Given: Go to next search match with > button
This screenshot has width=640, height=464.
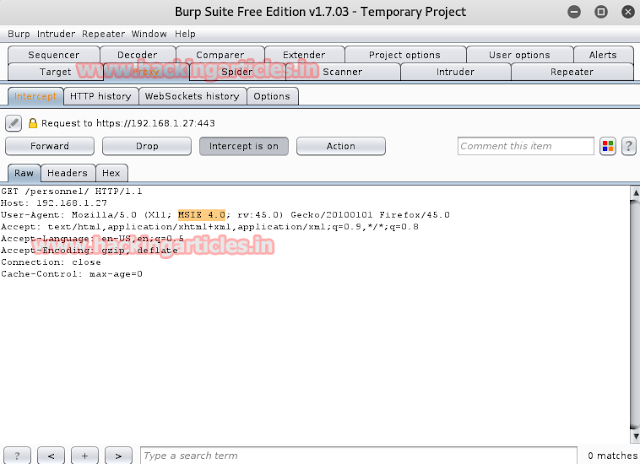Looking at the screenshot, I should [x=118, y=455].
